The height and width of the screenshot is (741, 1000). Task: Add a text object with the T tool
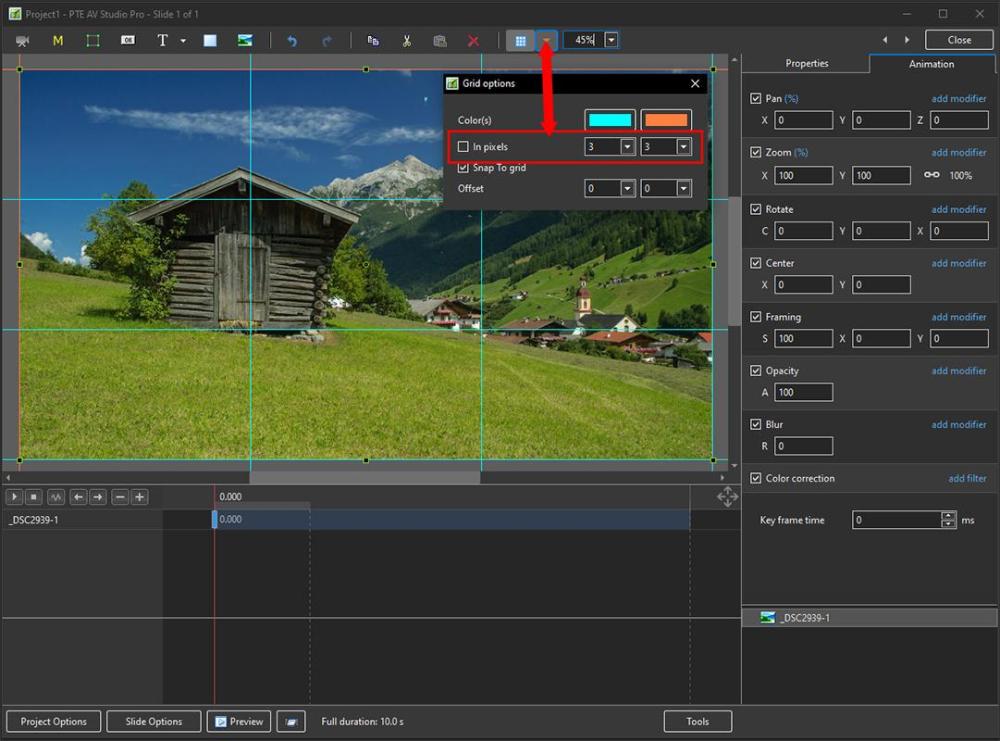point(163,40)
